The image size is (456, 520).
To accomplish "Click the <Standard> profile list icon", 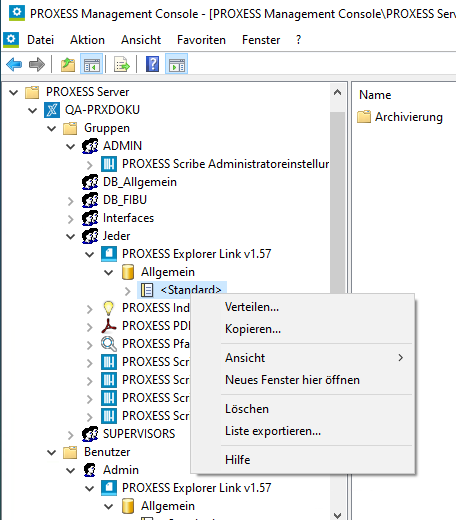I will (147, 290).
